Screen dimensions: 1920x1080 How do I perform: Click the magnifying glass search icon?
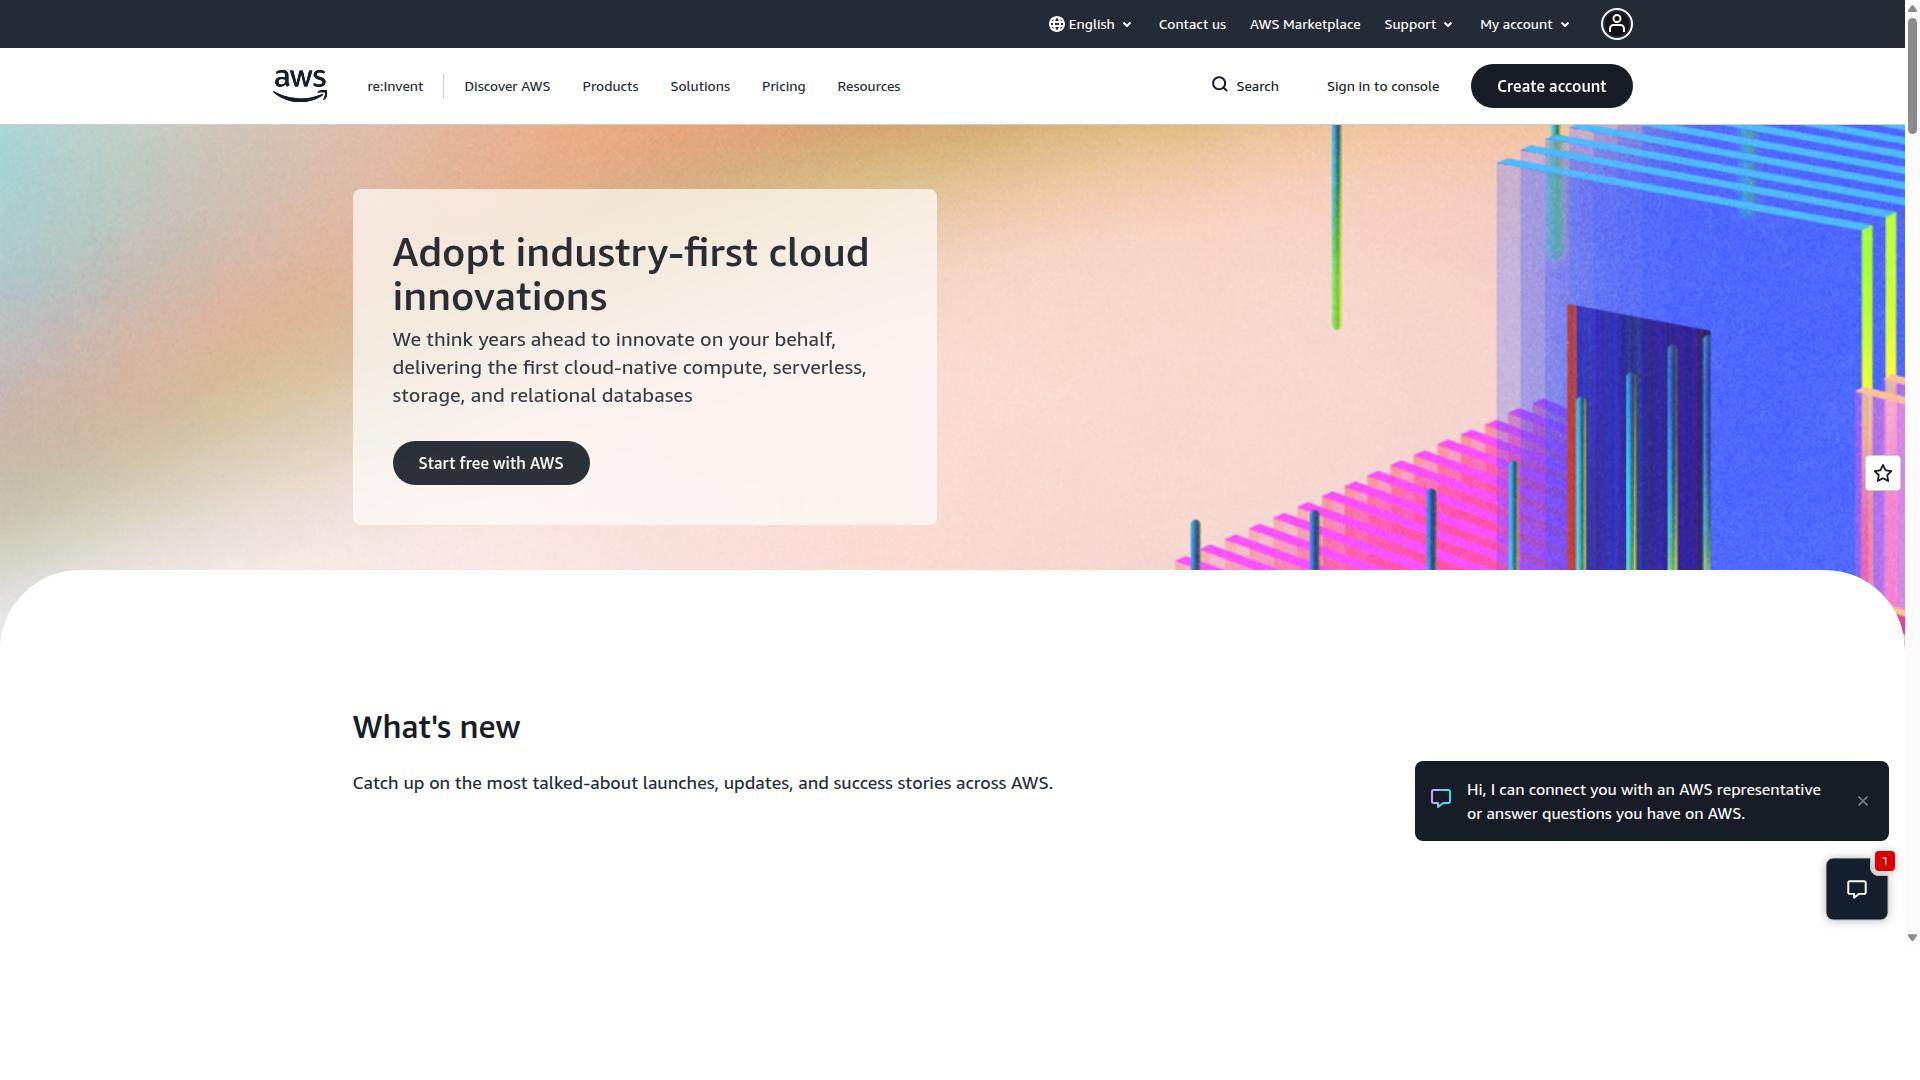(1219, 85)
